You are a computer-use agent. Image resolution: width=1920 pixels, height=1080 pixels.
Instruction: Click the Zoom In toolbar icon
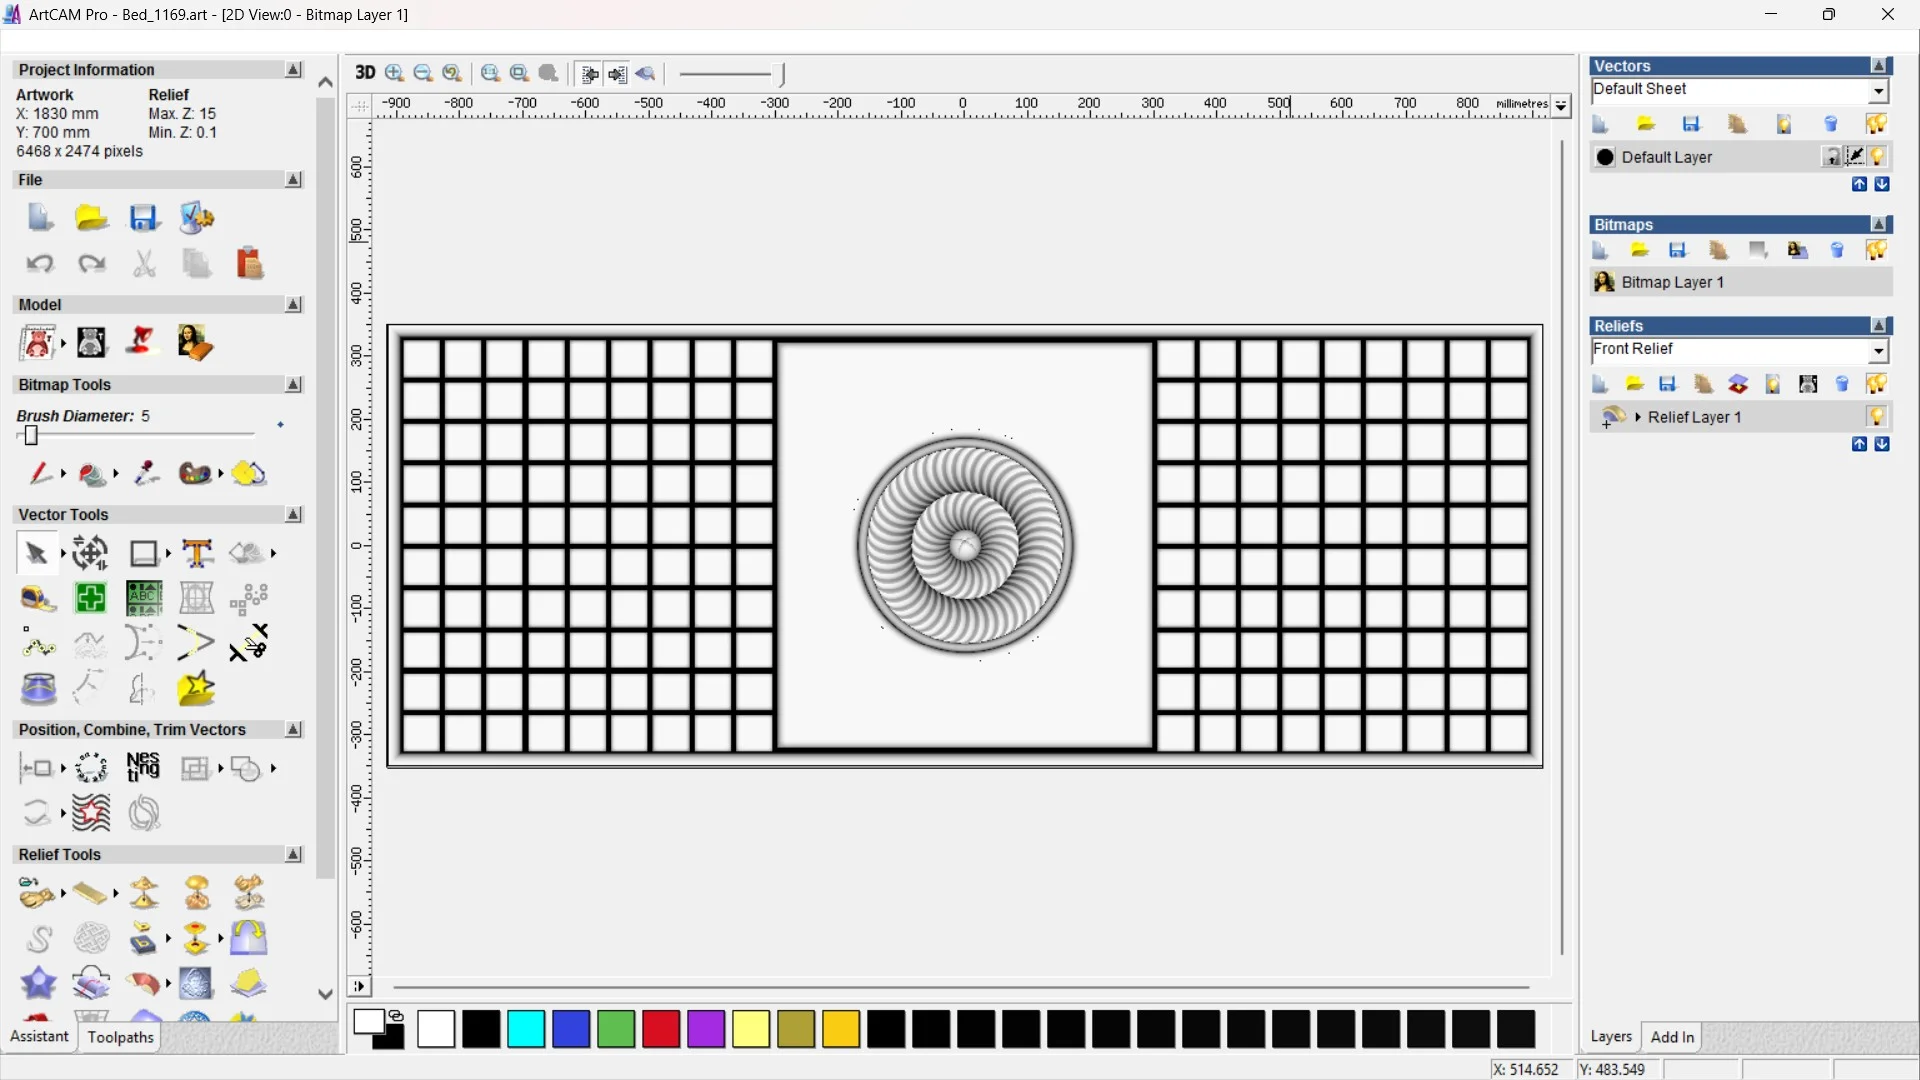tap(394, 73)
